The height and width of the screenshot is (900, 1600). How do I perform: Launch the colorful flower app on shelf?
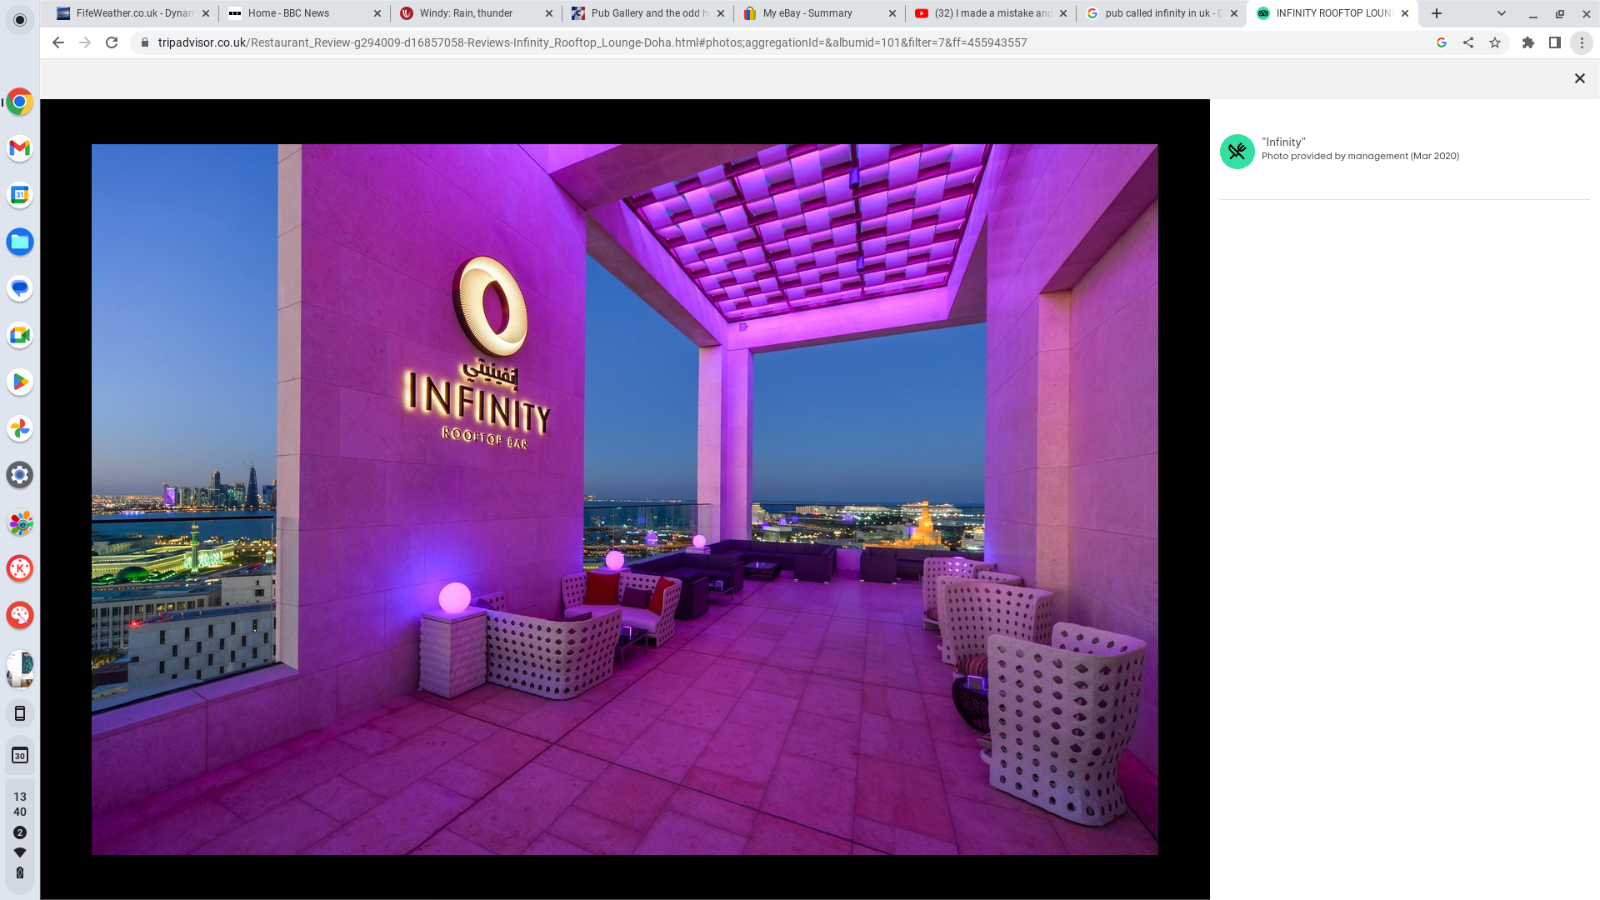pos(20,522)
